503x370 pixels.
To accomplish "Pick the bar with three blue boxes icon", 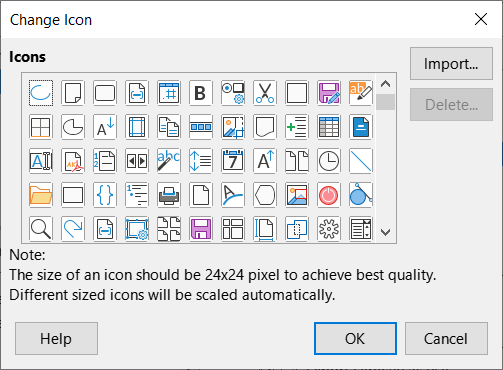I will [201, 127].
